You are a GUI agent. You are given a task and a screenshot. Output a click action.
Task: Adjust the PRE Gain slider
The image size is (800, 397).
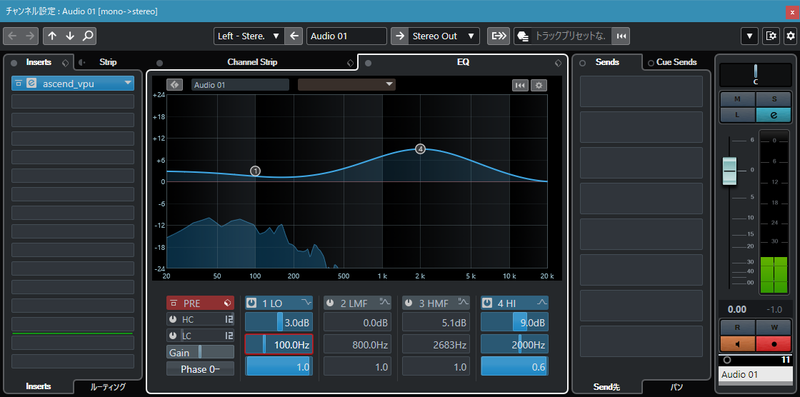200,352
